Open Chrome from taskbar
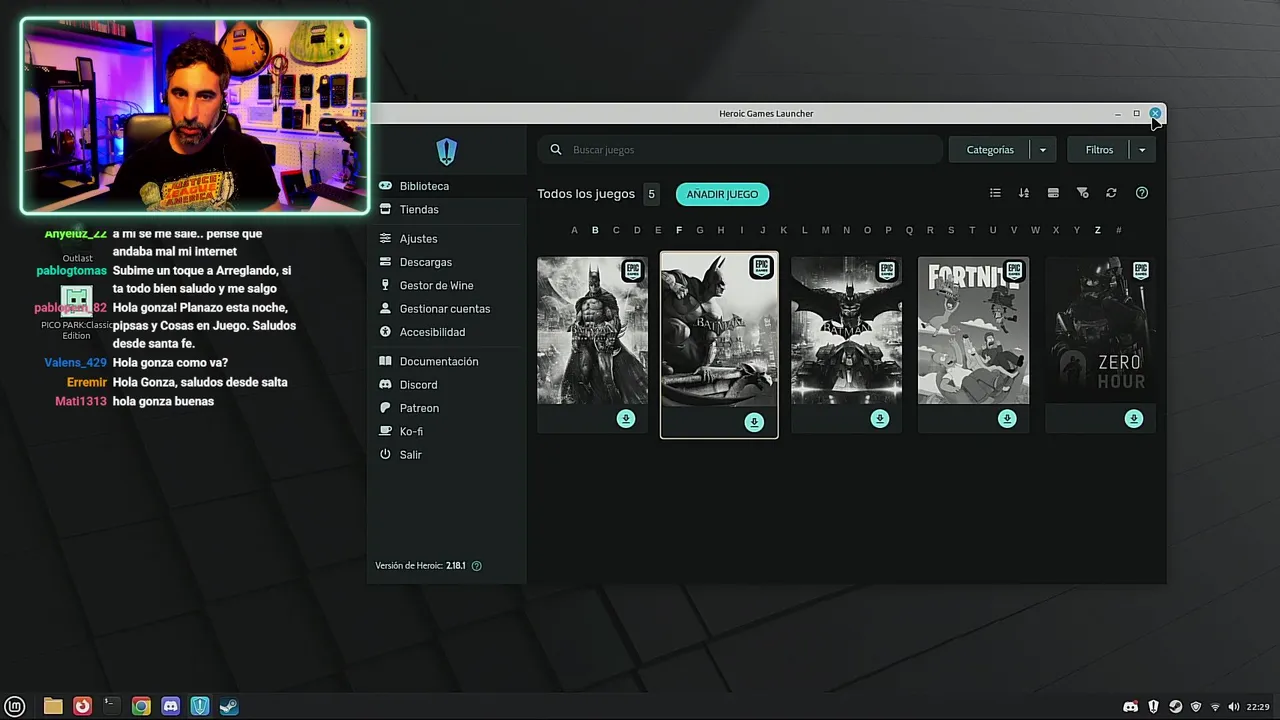 tap(141, 706)
